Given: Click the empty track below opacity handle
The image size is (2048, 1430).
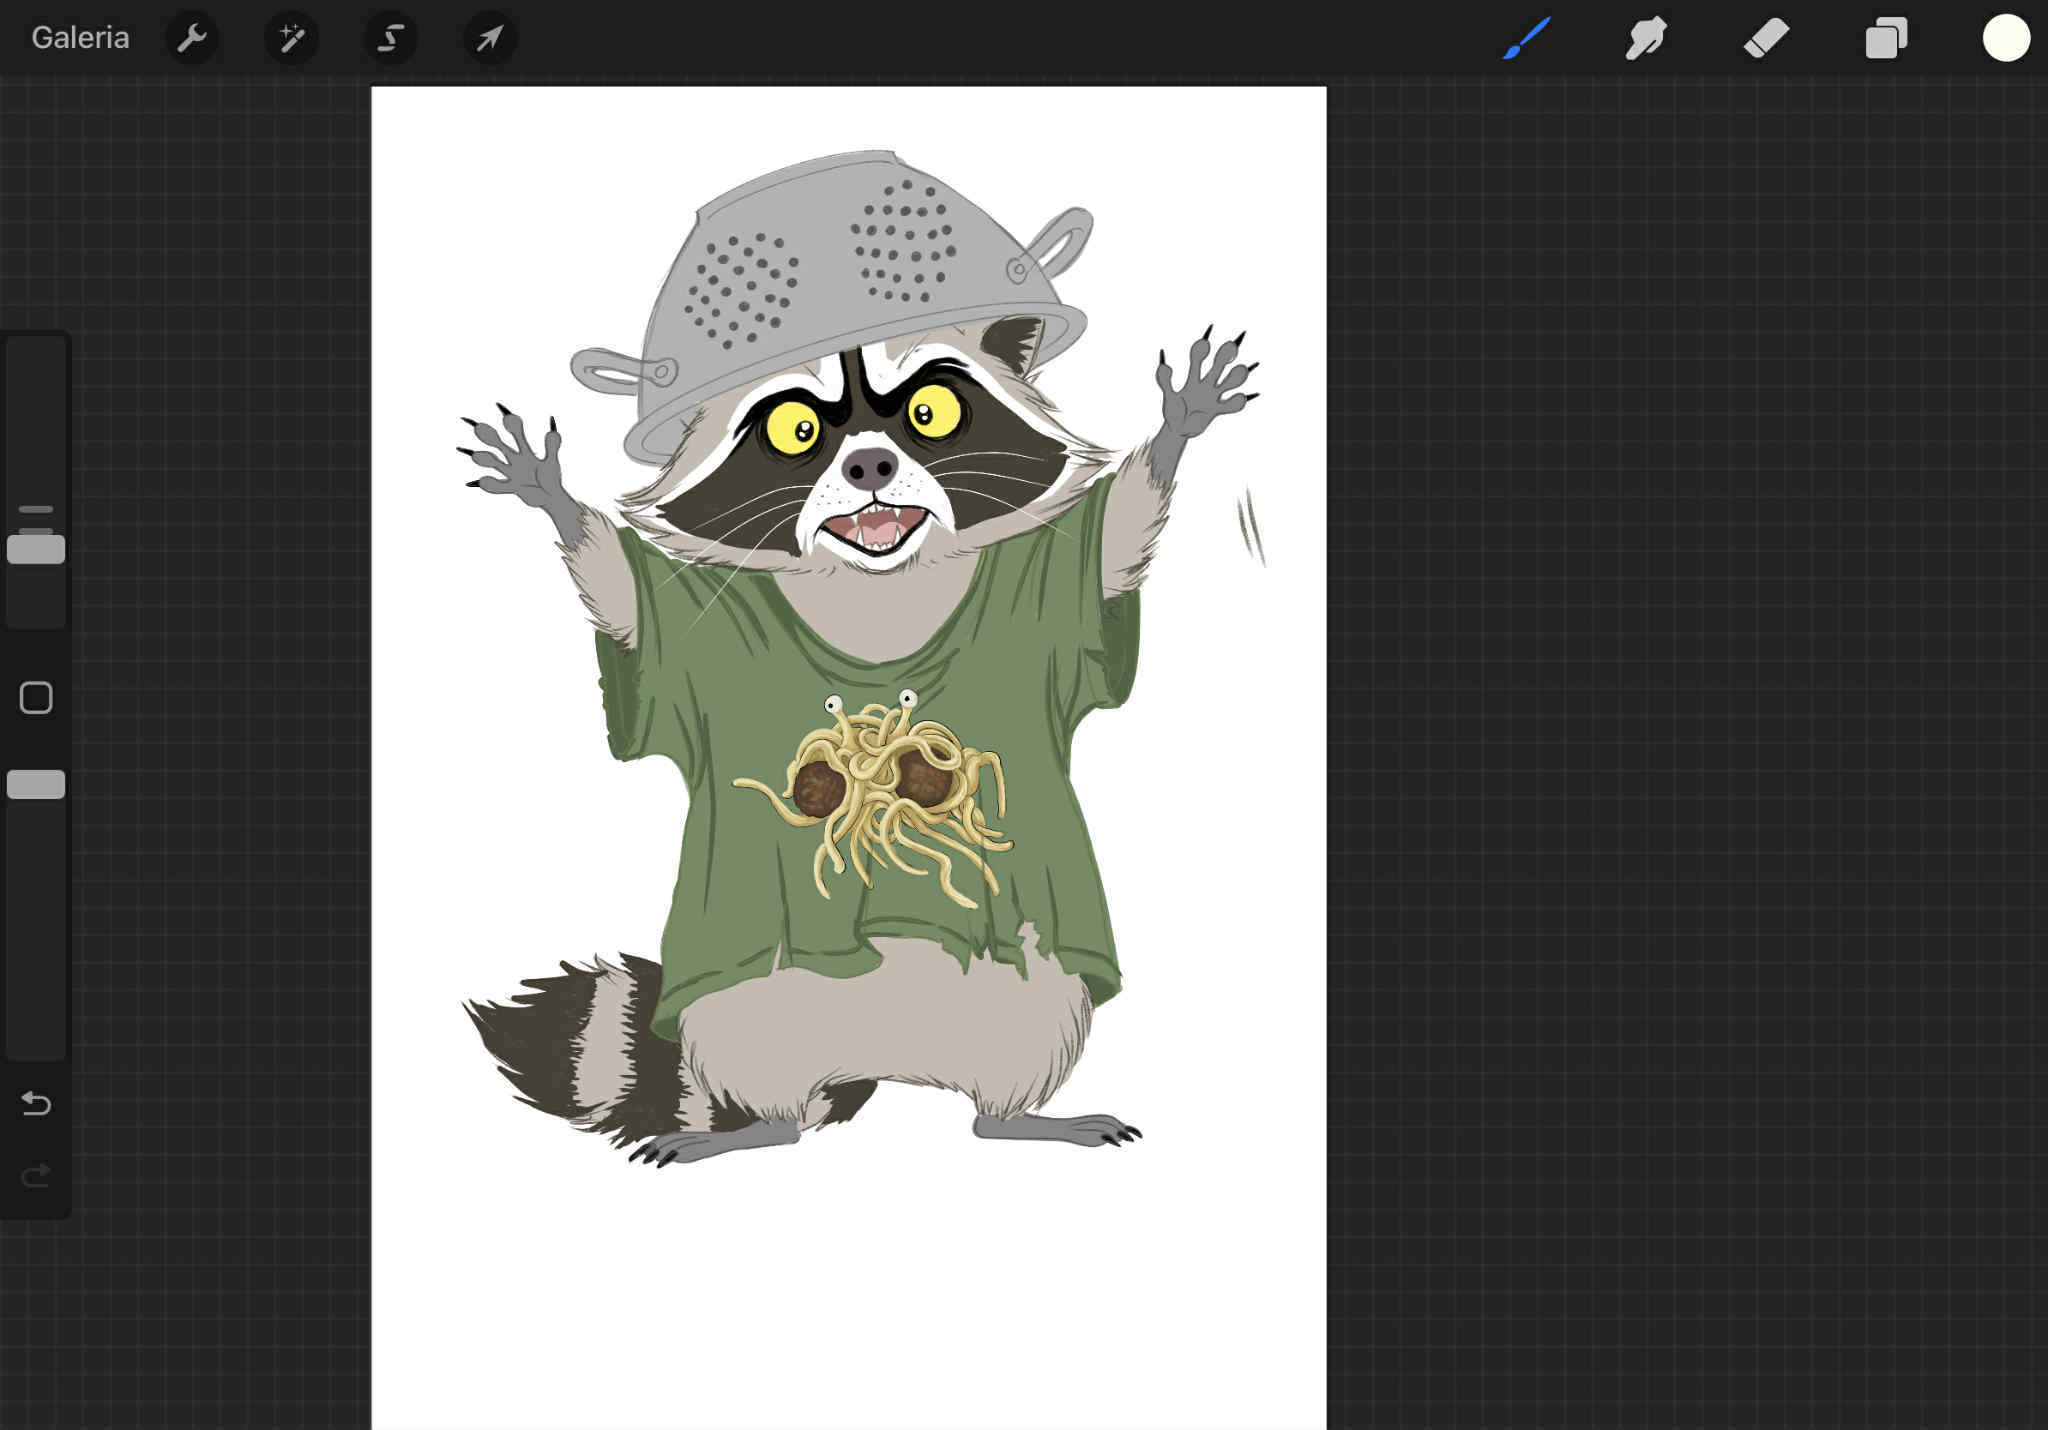Looking at the screenshot, I should click(36, 930).
